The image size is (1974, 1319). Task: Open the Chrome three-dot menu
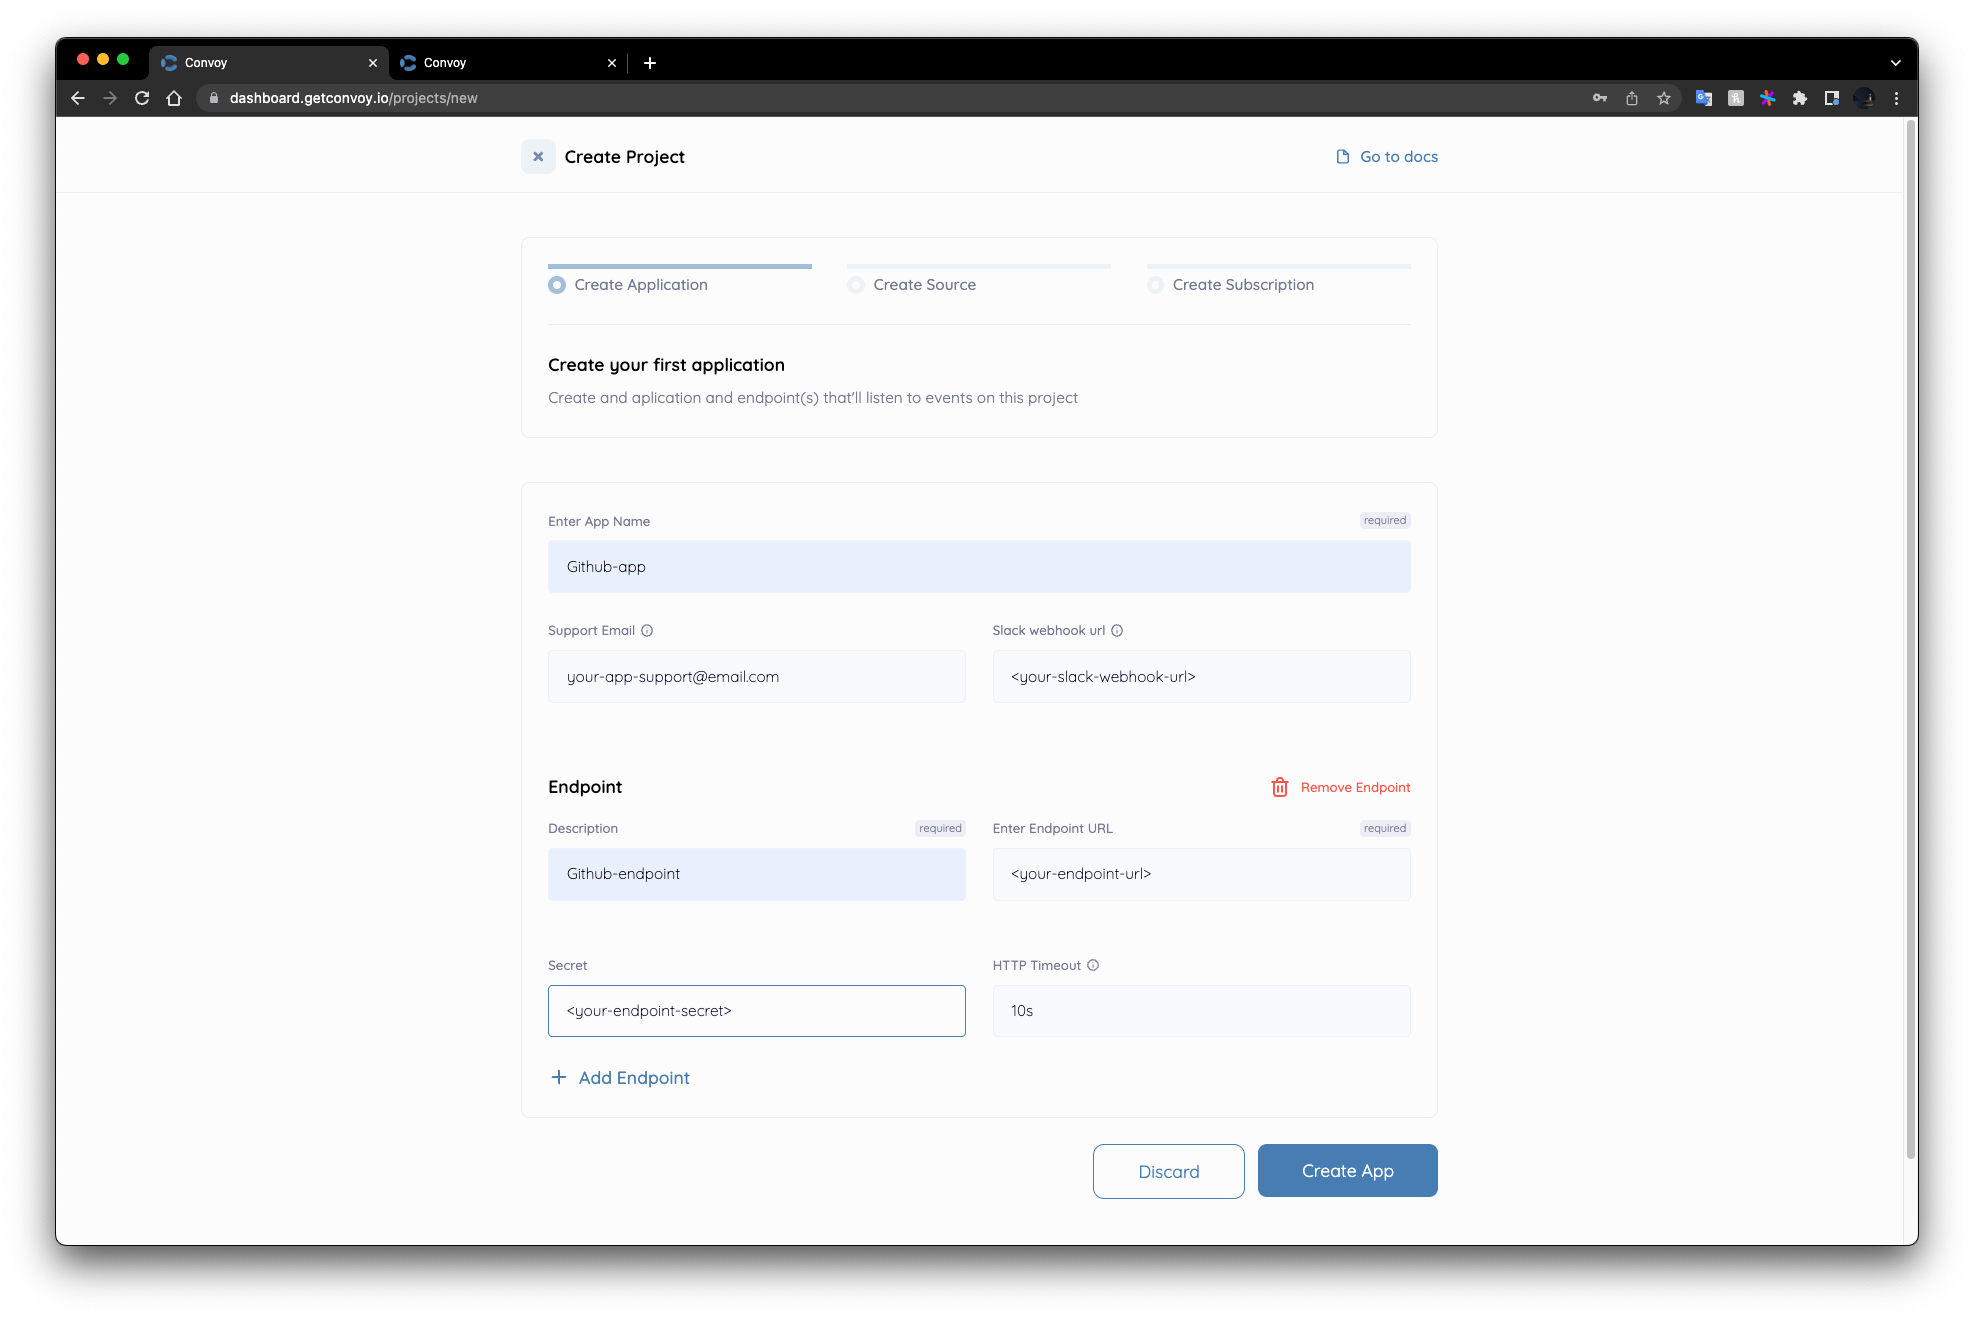point(1897,98)
